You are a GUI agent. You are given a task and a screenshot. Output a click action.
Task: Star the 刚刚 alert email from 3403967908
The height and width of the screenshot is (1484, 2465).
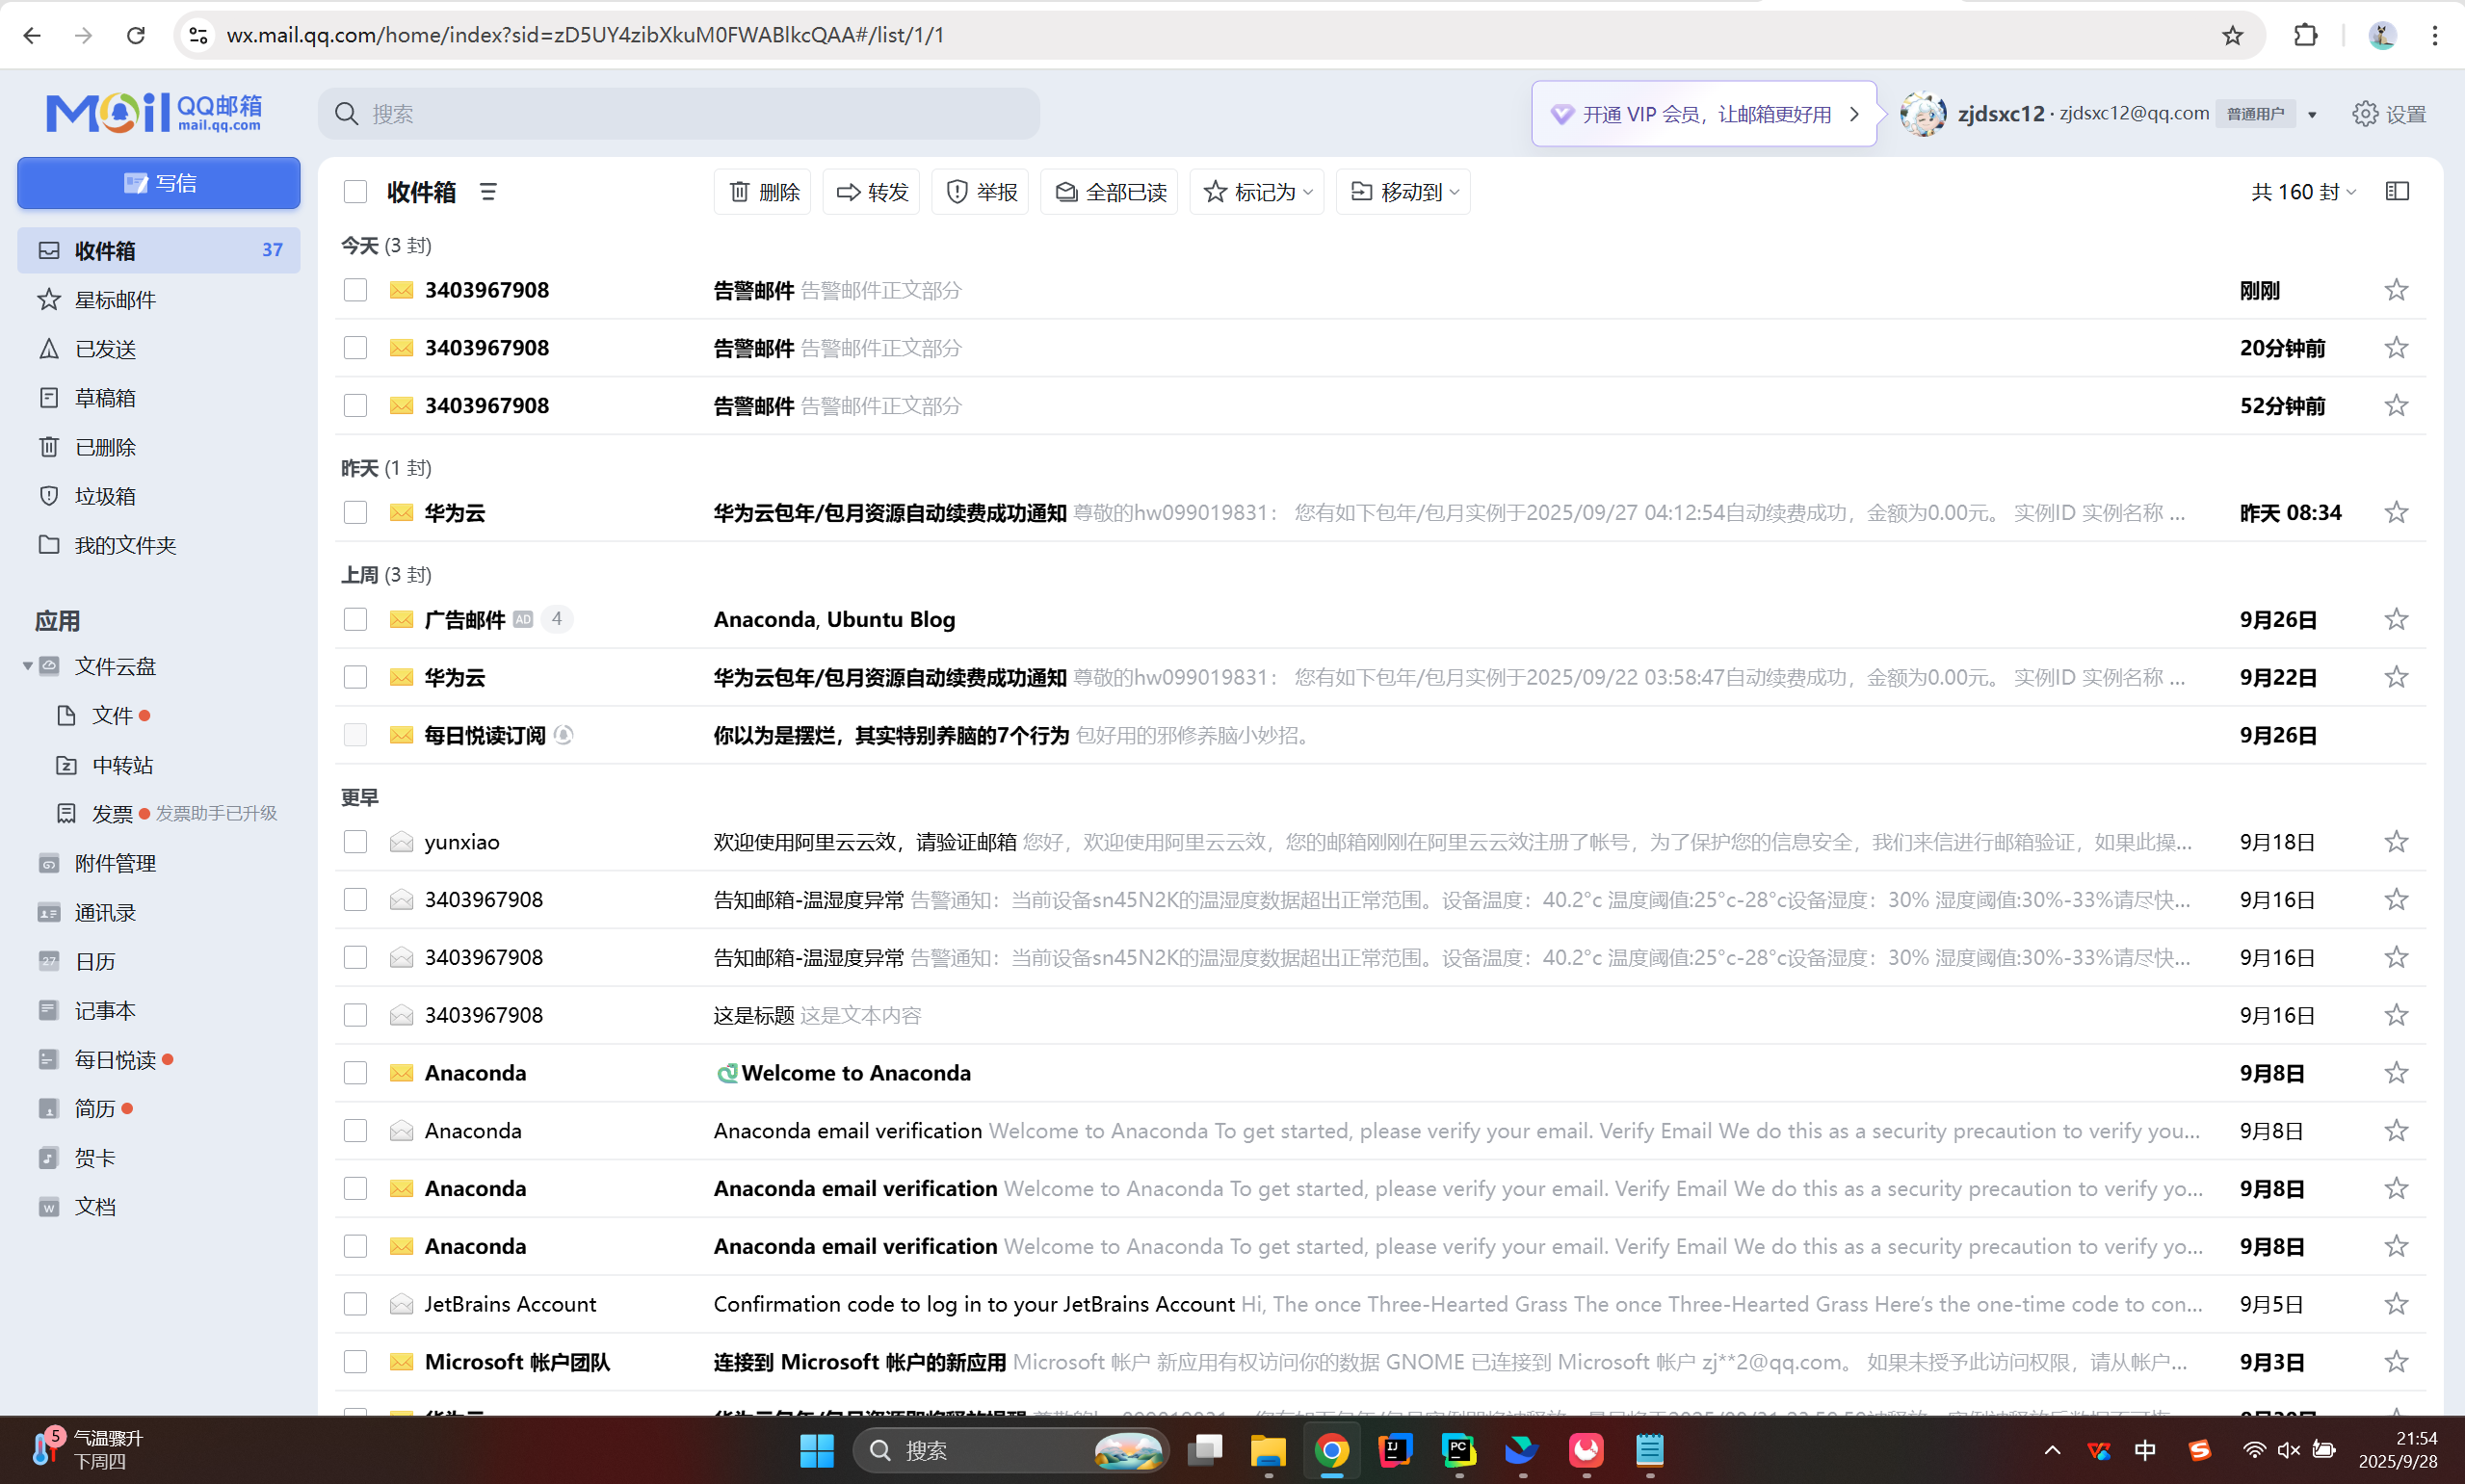tap(2396, 290)
